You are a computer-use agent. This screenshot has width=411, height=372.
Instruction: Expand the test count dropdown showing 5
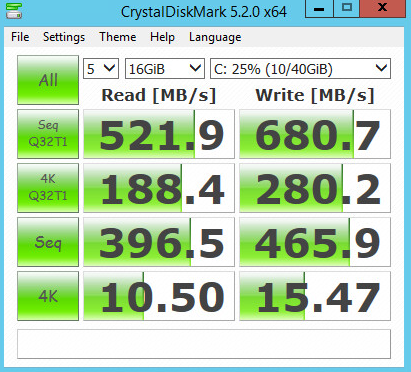[101, 69]
